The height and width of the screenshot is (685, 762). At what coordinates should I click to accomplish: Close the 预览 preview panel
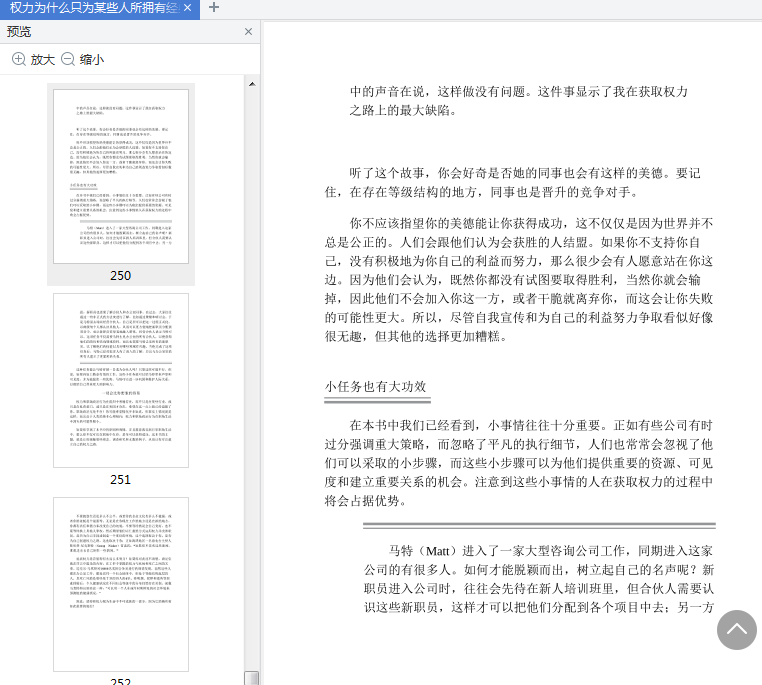tap(248, 32)
